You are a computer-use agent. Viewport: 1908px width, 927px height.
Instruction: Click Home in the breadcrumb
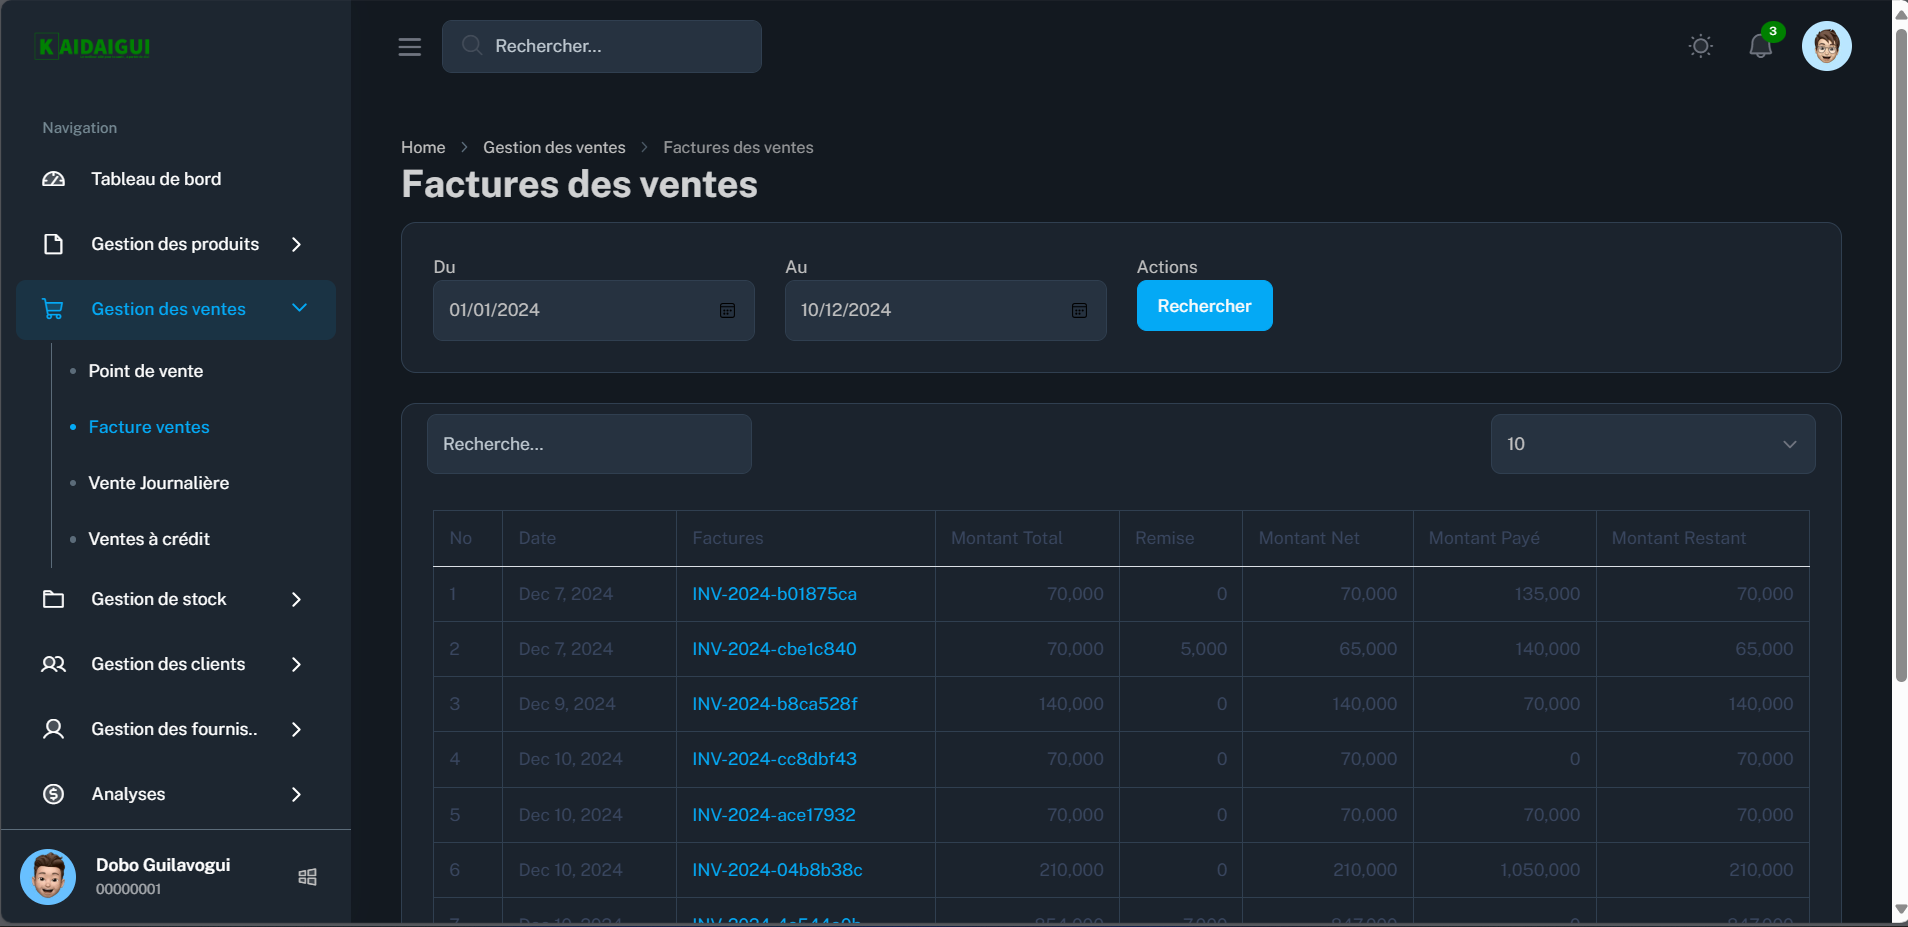423,147
